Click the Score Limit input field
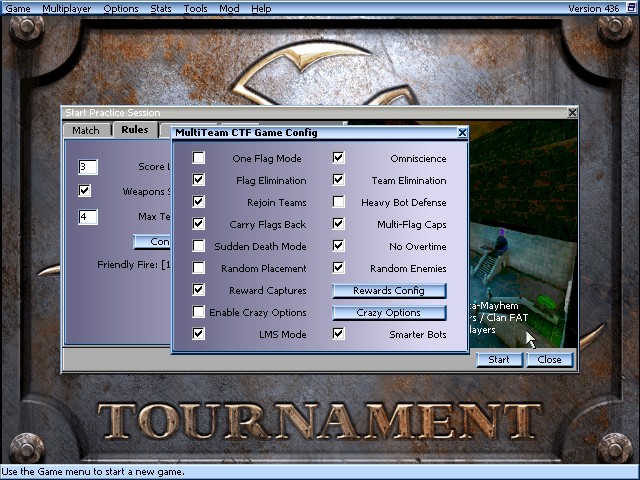 tap(88, 167)
